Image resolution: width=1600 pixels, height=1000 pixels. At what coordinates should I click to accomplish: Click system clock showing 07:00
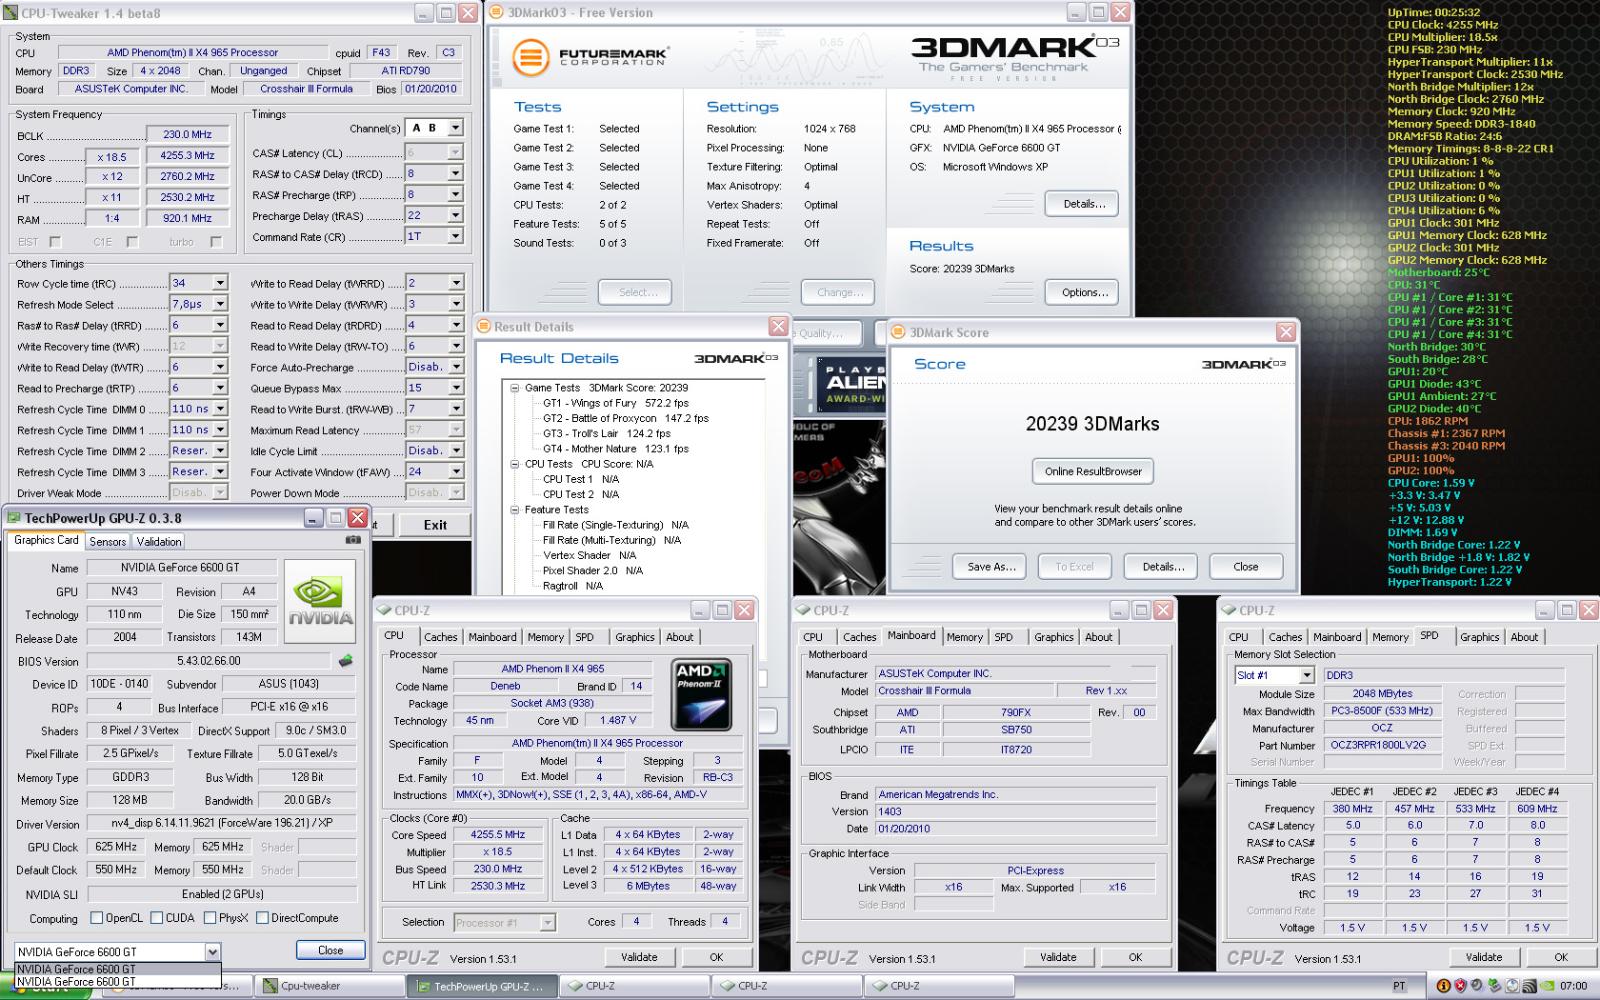point(1573,986)
